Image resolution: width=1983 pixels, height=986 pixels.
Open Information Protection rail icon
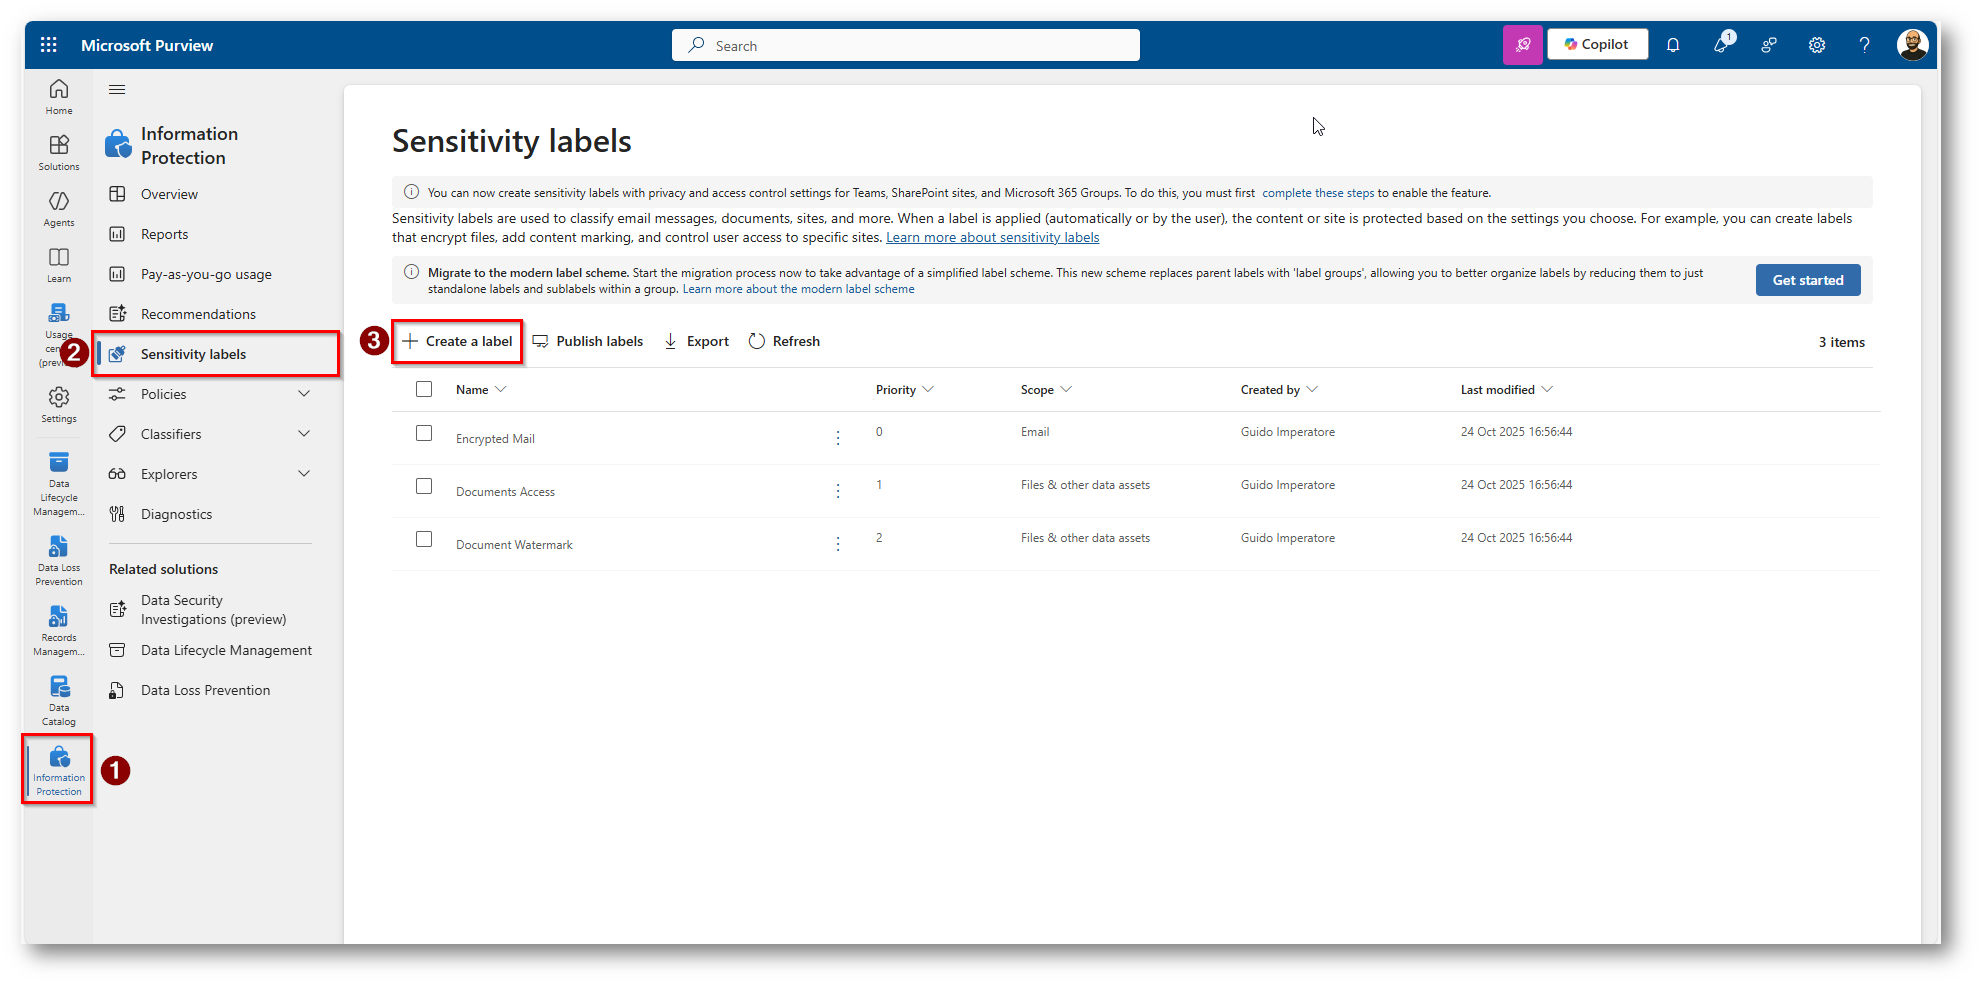[x=59, y=770]
